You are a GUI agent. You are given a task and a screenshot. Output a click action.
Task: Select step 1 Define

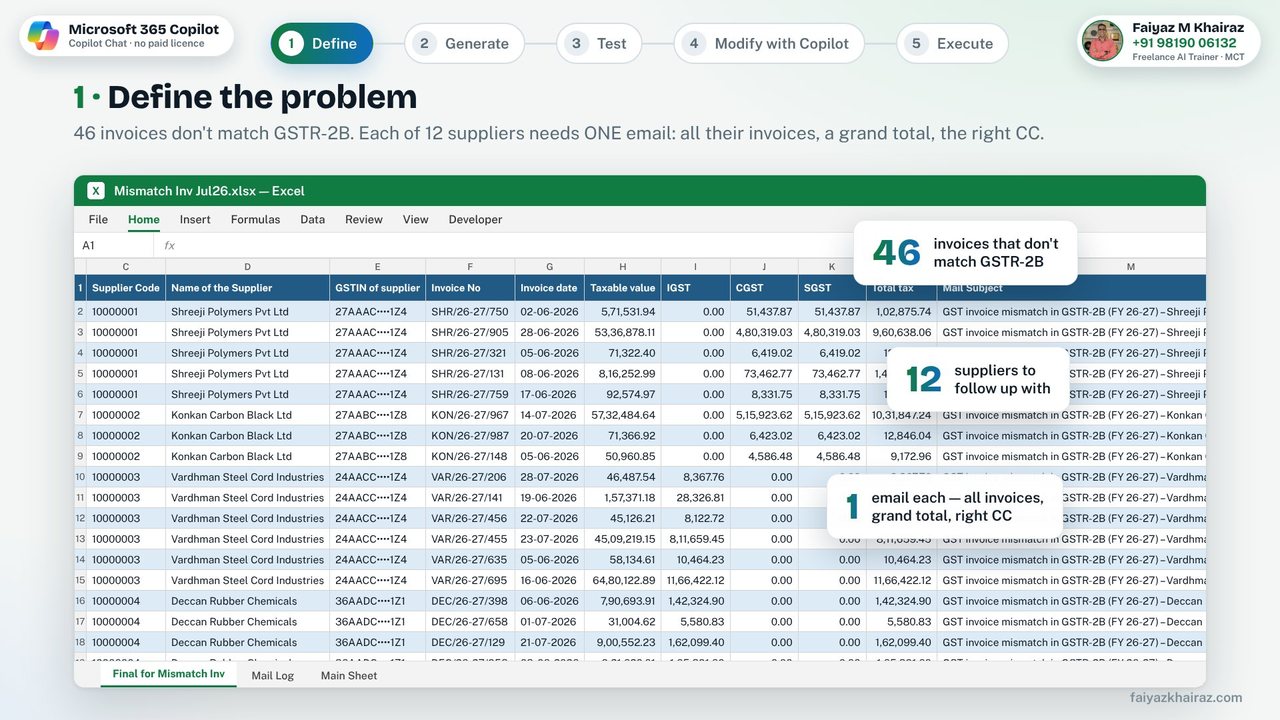point(322,43)
